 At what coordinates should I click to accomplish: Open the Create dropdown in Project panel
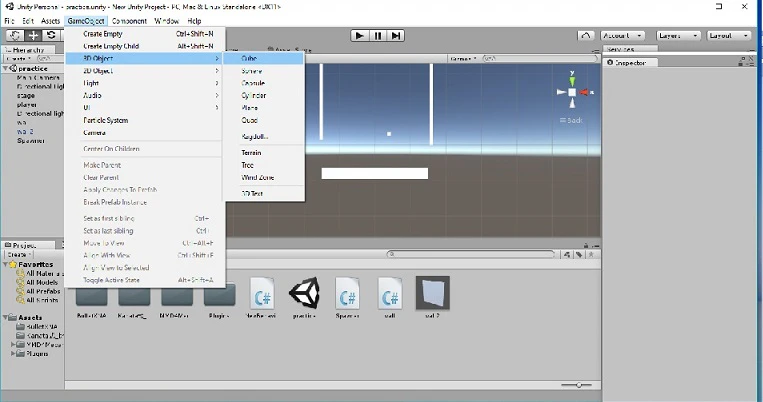click(19, 255)
